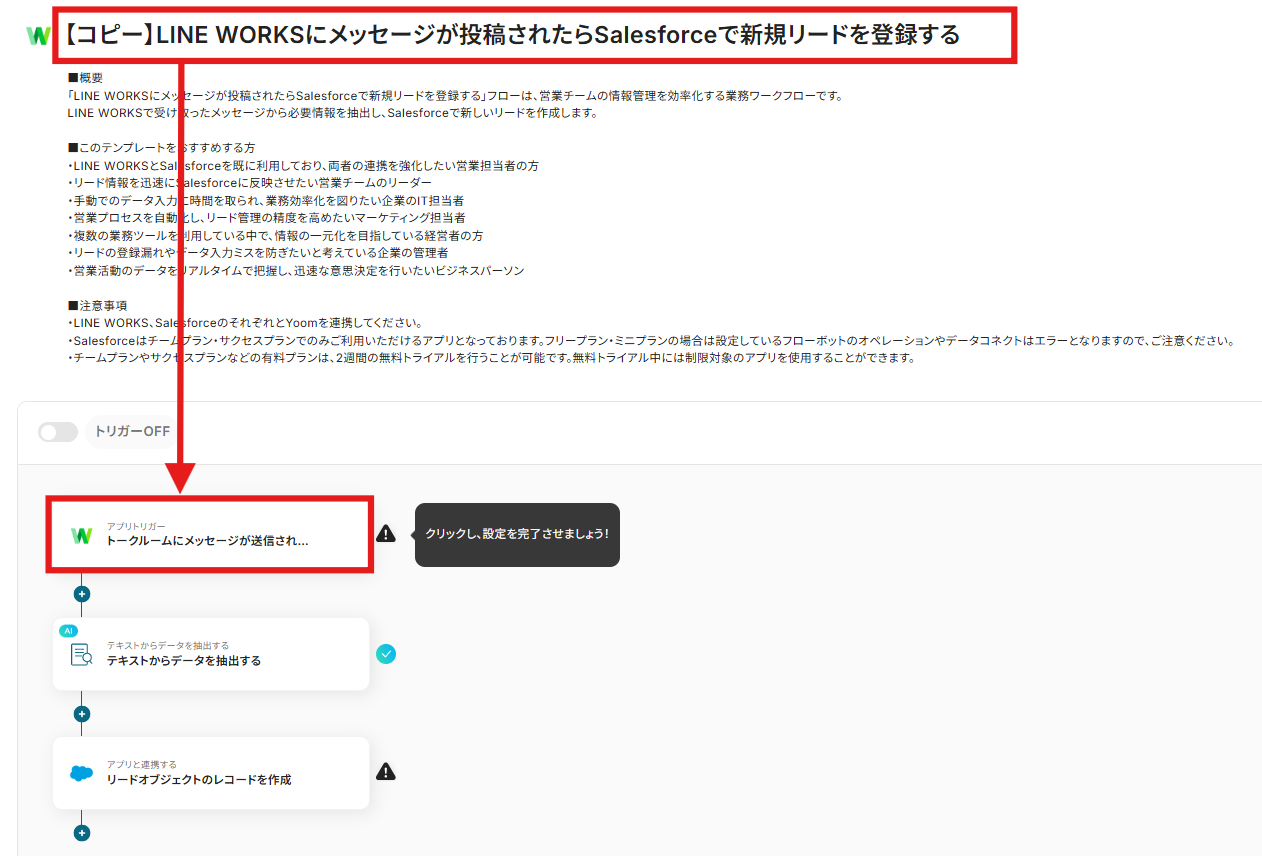Click the Salesforce cloud icon
This screenshot has height=856, width=1262.
(81, 773)
